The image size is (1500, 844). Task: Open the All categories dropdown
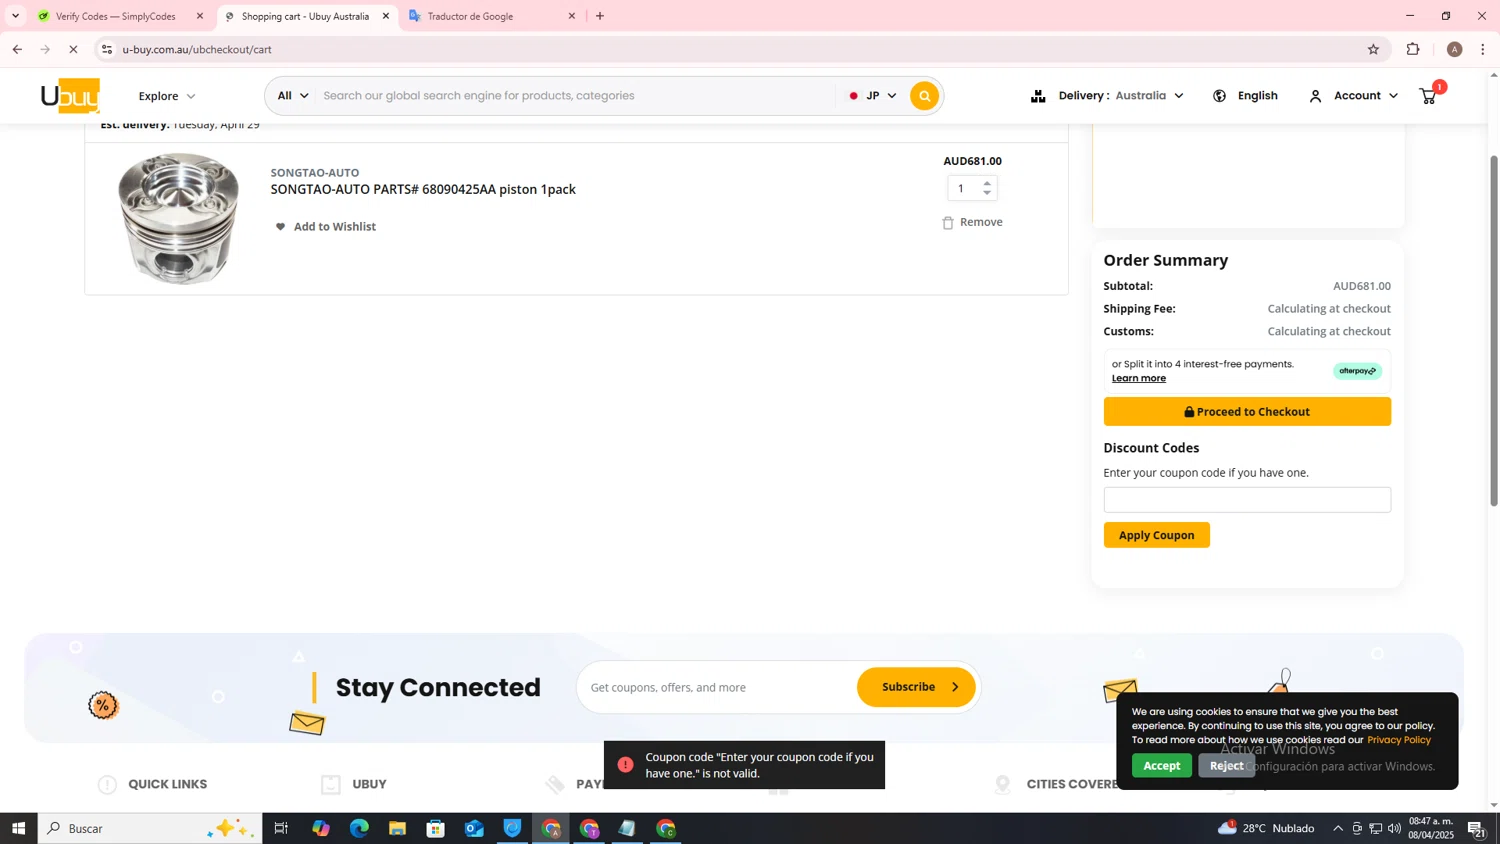click(293, 96)
